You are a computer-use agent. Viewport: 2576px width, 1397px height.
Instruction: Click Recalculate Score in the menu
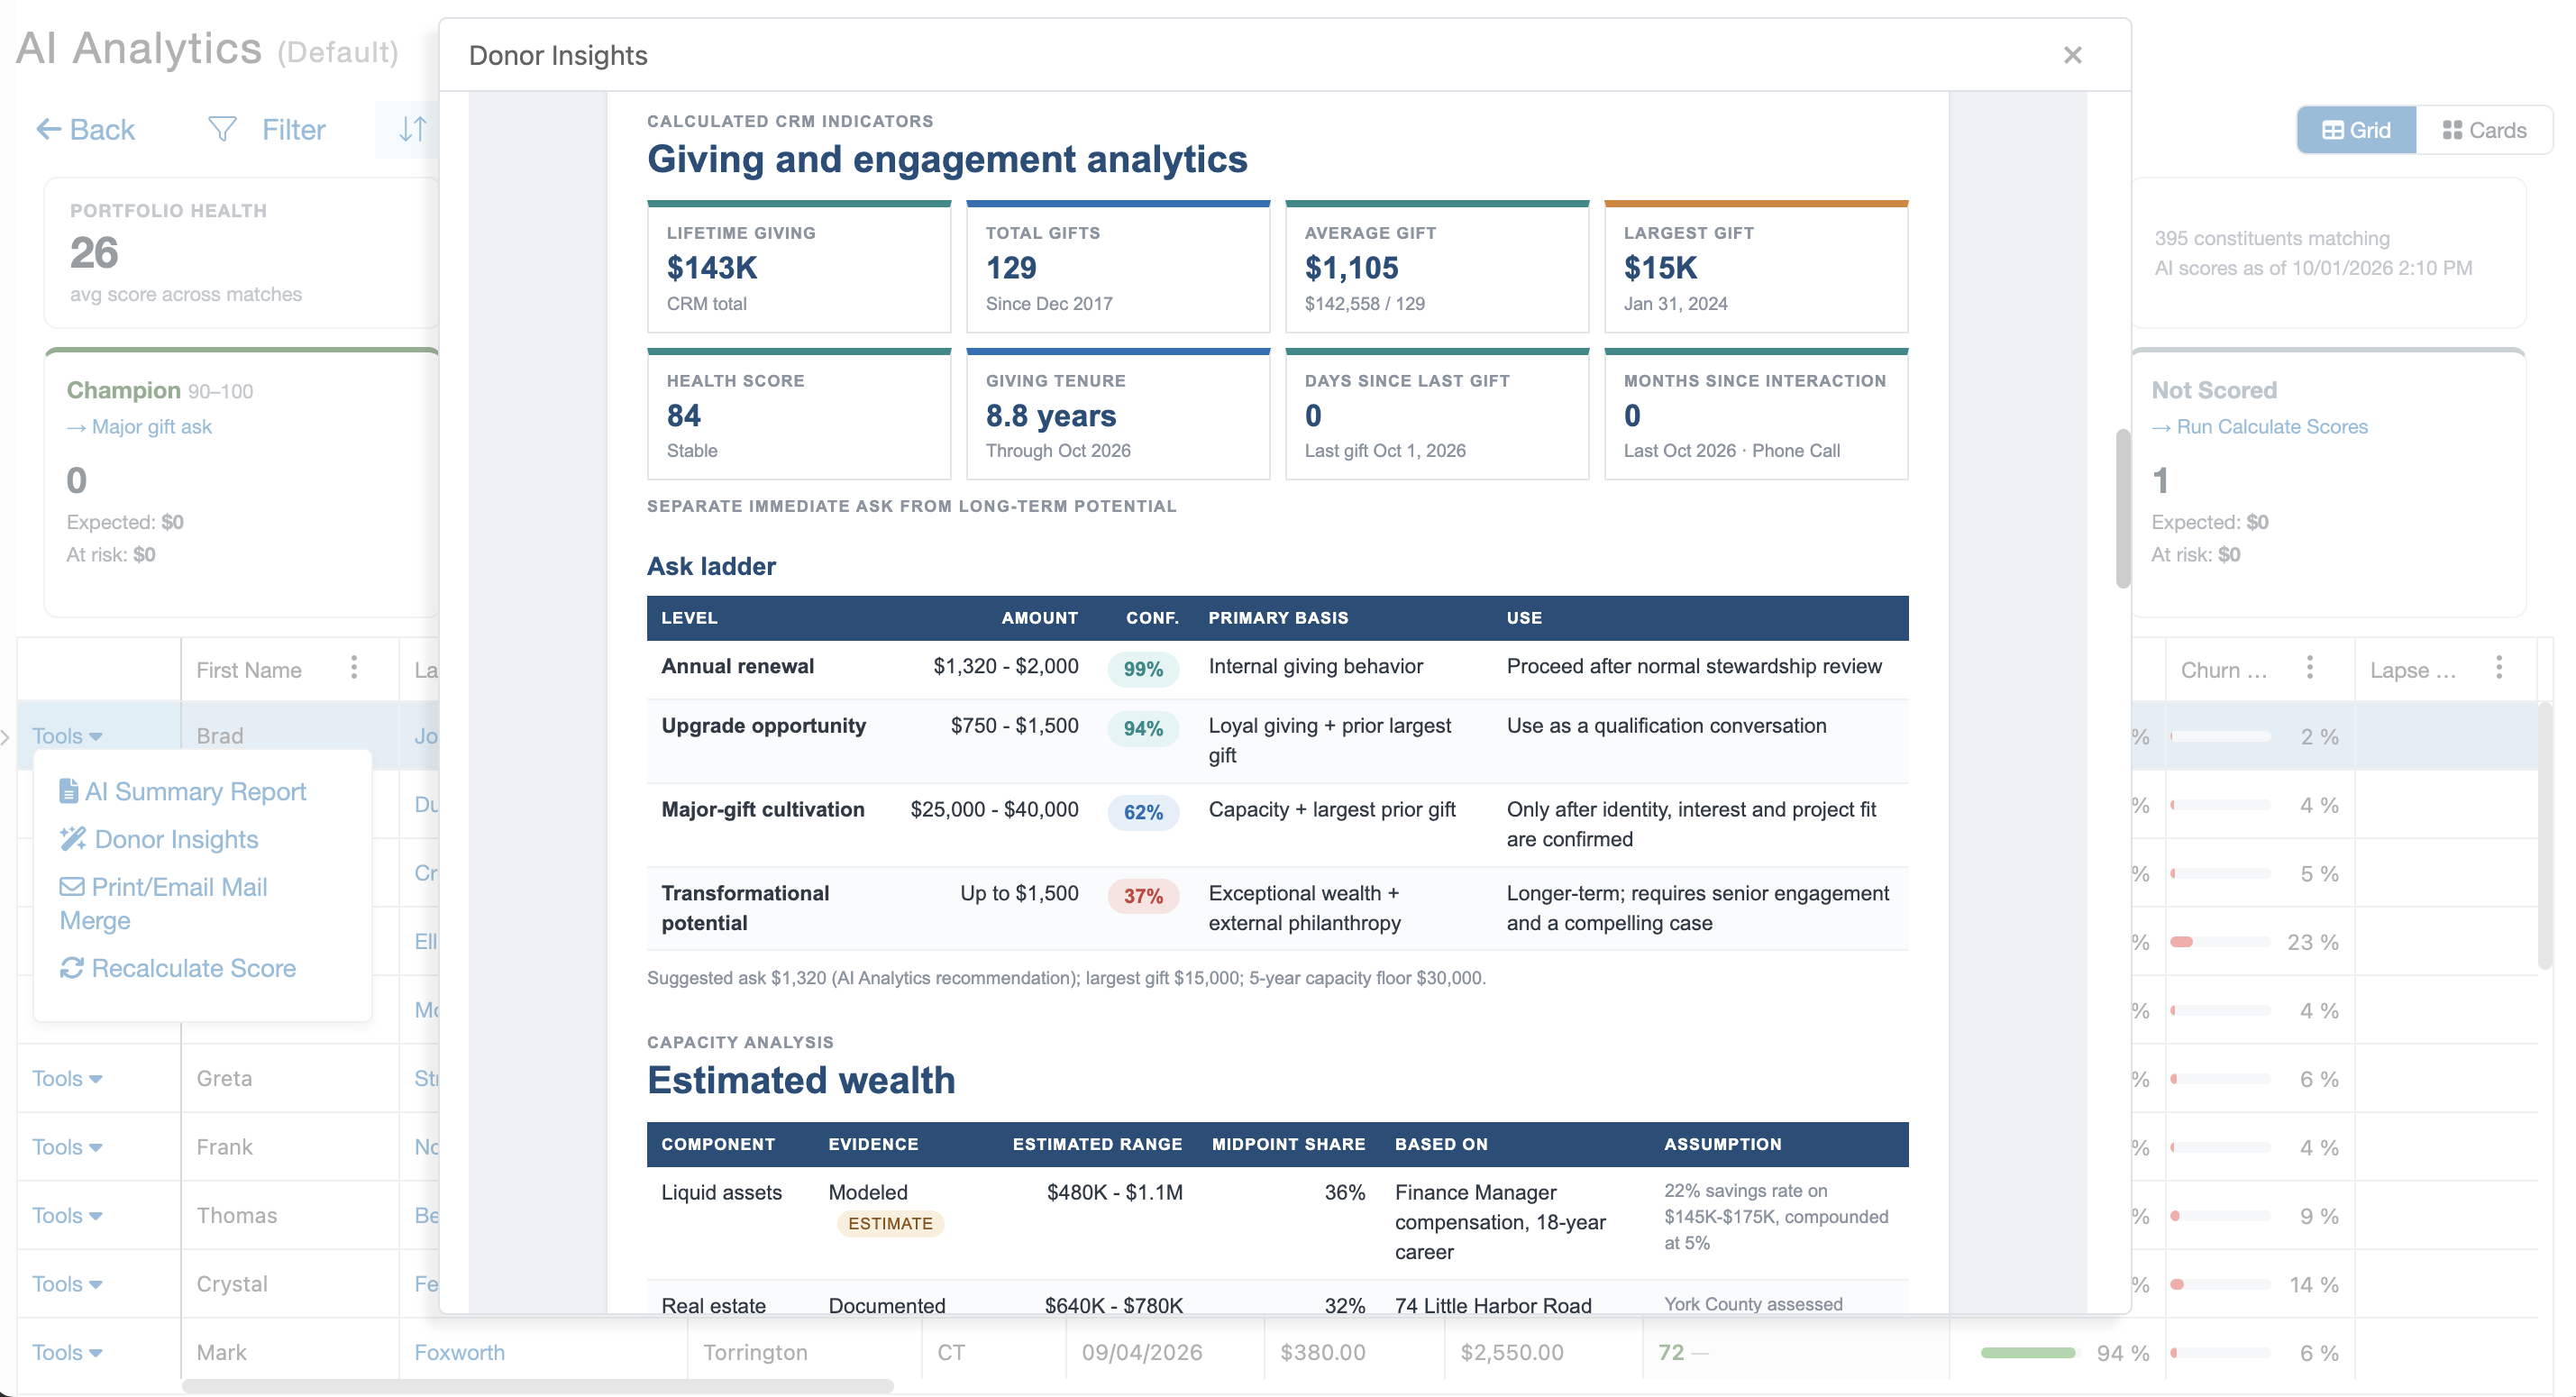(x=178, y=968)
